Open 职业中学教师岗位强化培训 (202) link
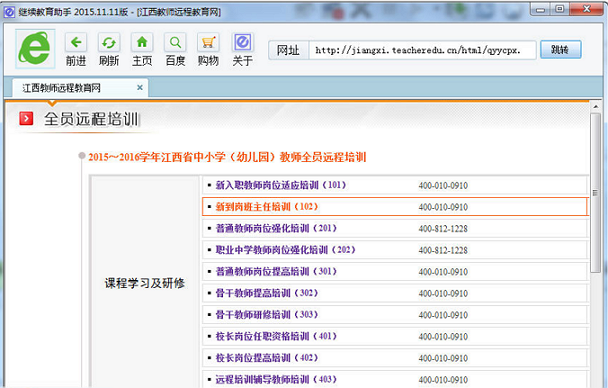 285,250
